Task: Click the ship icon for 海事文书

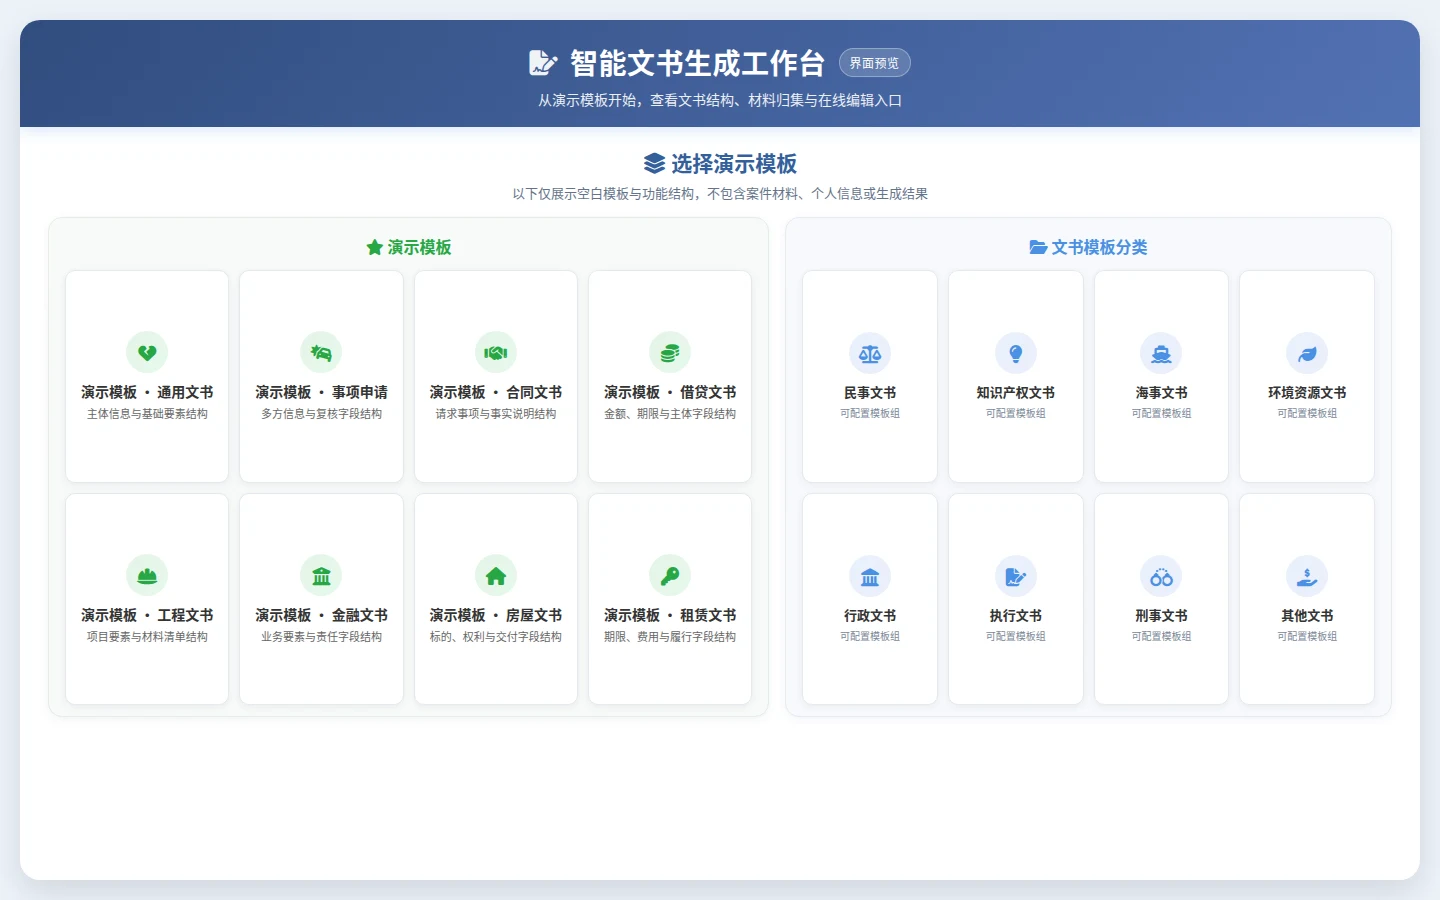Action: tap(1161, 353)
